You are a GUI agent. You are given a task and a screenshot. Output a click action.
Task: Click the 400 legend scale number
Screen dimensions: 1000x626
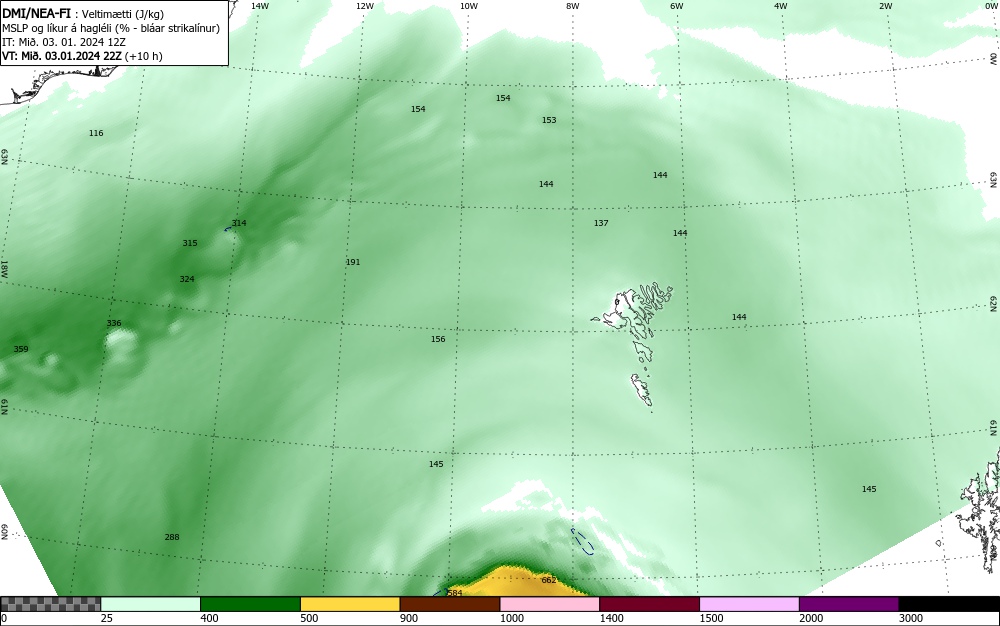pos(209,618)
